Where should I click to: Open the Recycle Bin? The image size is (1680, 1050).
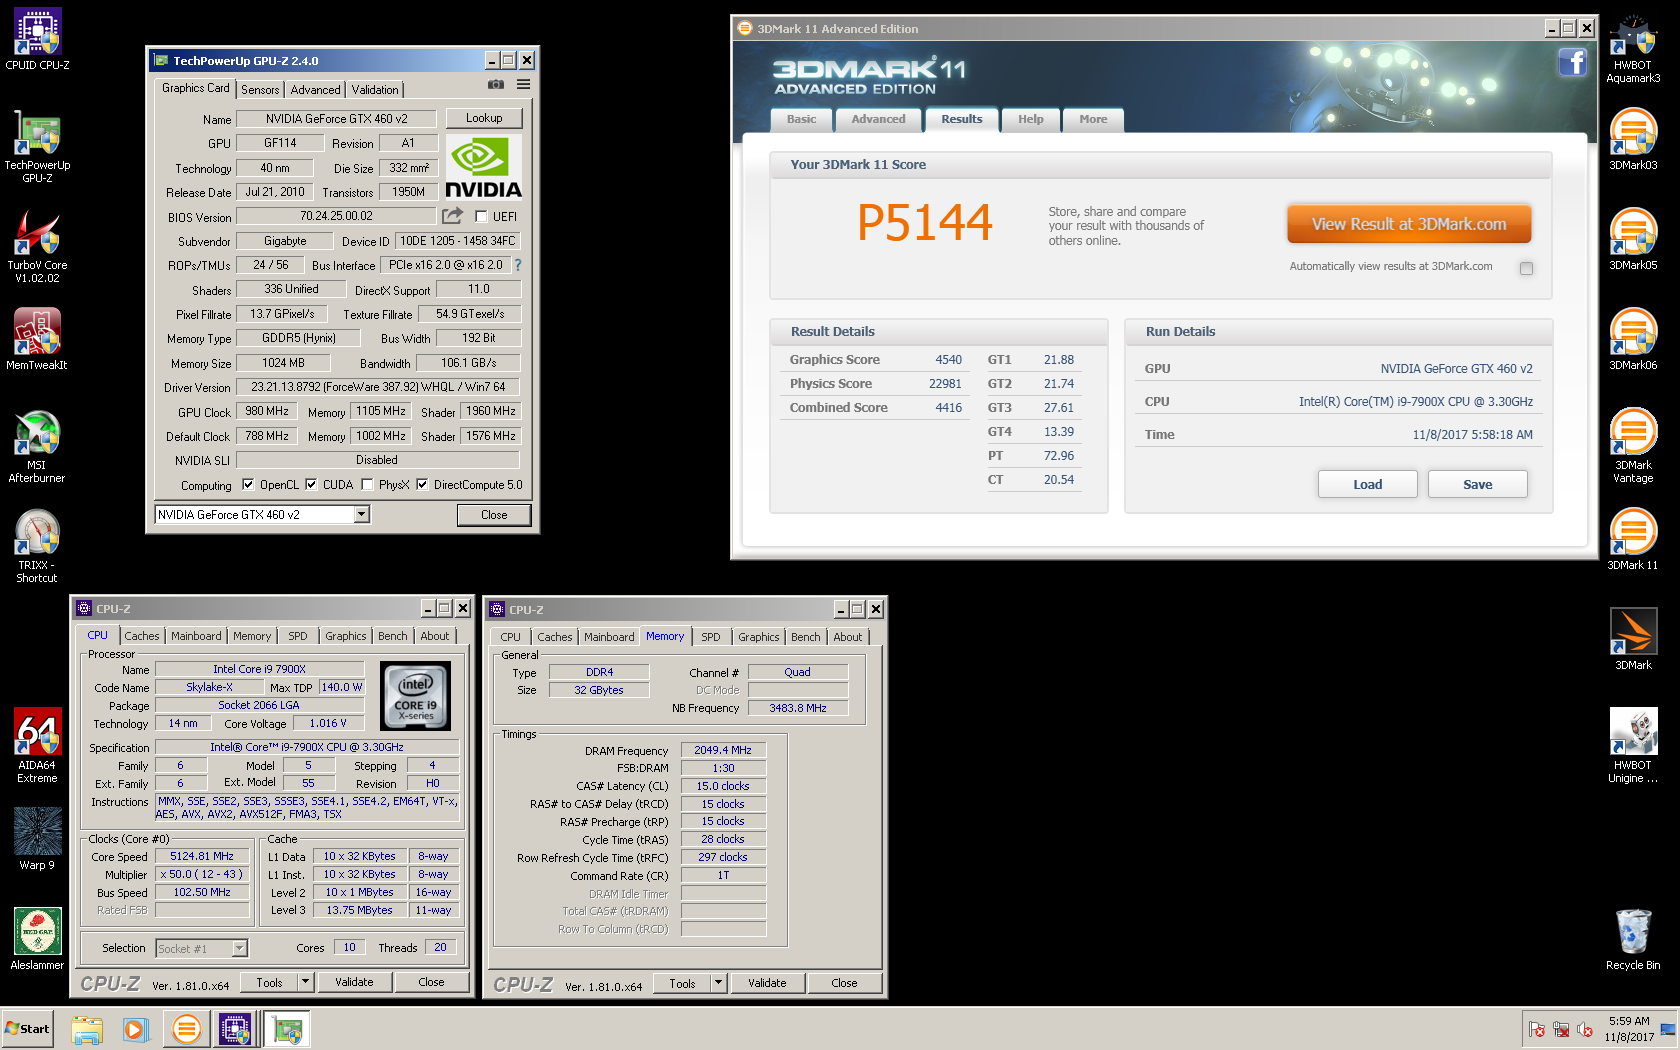[1633, 940]
